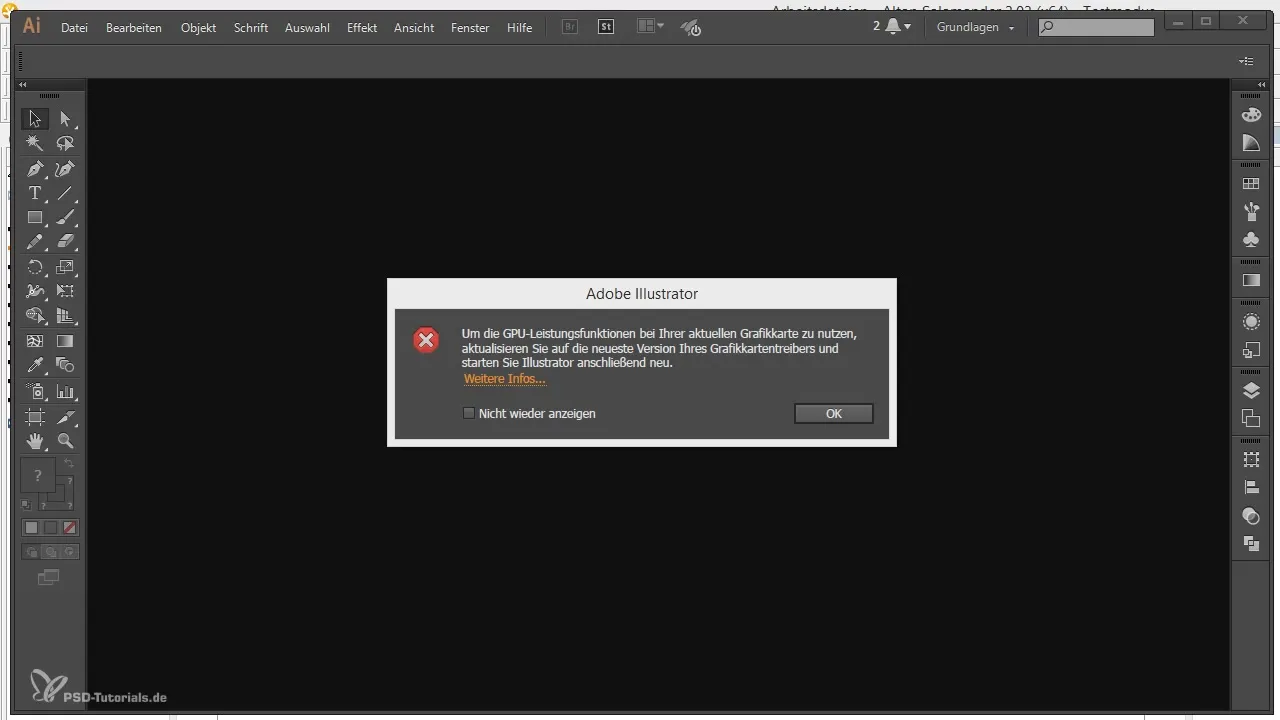Viewport: 1280px width, 720px height.
Task: Select the Zoom magnifier tool
Action: 66,440
